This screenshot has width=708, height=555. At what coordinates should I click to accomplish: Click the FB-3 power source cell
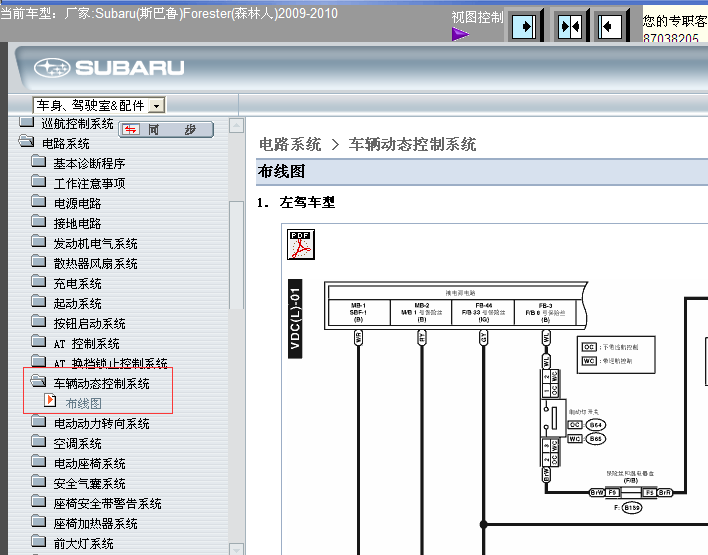pos(545,312)
